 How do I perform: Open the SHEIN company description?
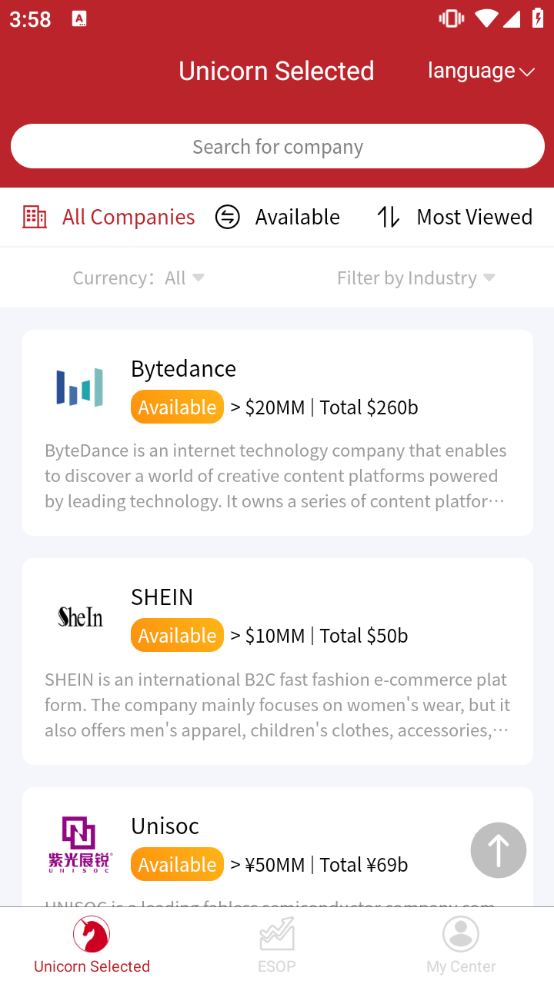pyautogui.click(x=277, y=705)
